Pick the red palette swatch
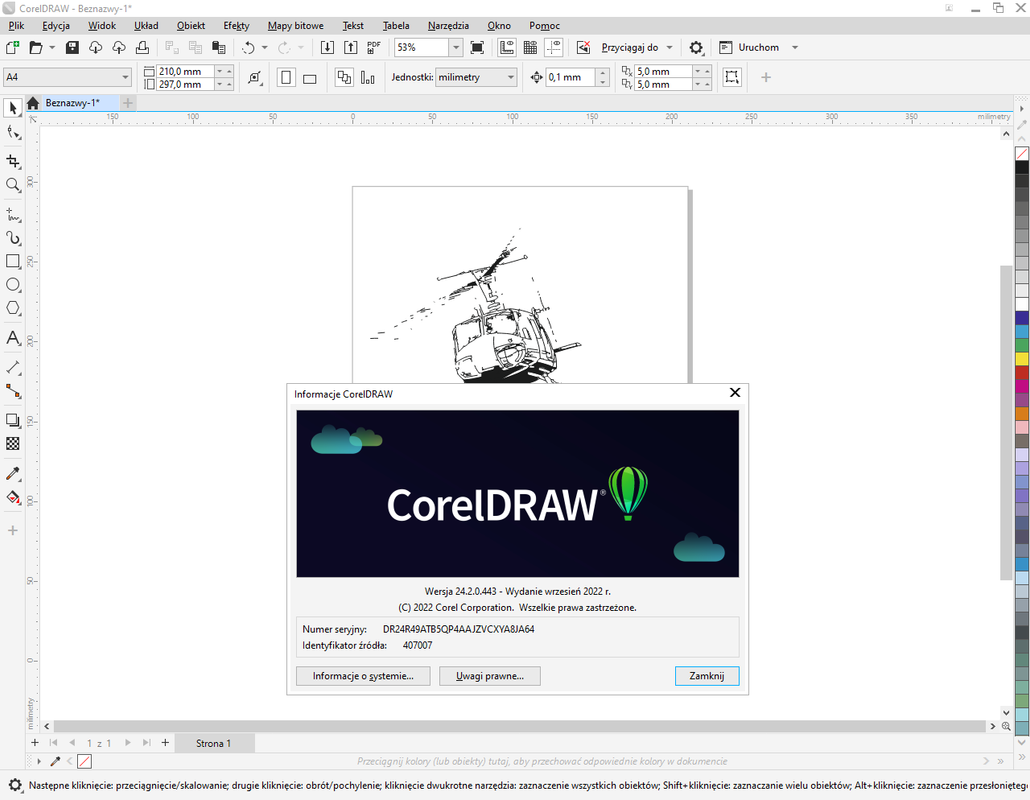The width and height of the screenshot is (1030, 800). point(1021,372)
